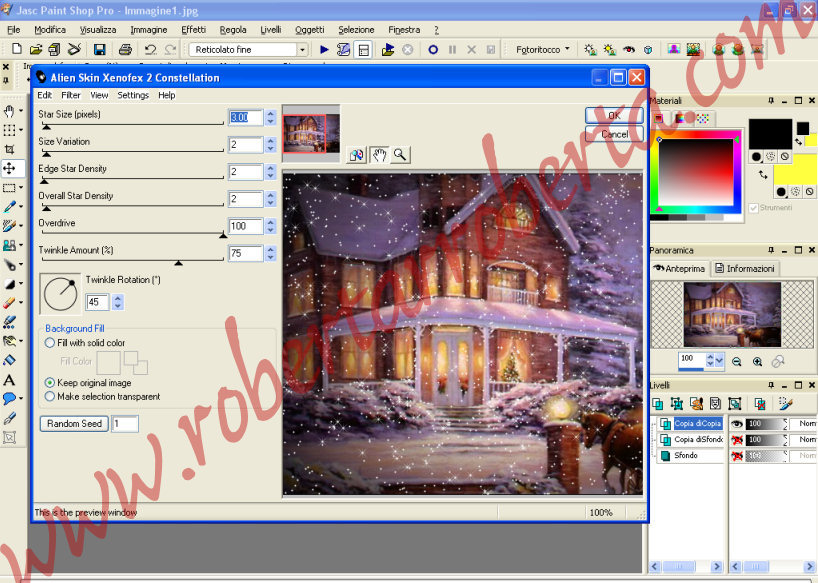The image size is (818, 583).
Task: Toggle the Strumenti checkbox in Materiali
Action: pos(753,208)
